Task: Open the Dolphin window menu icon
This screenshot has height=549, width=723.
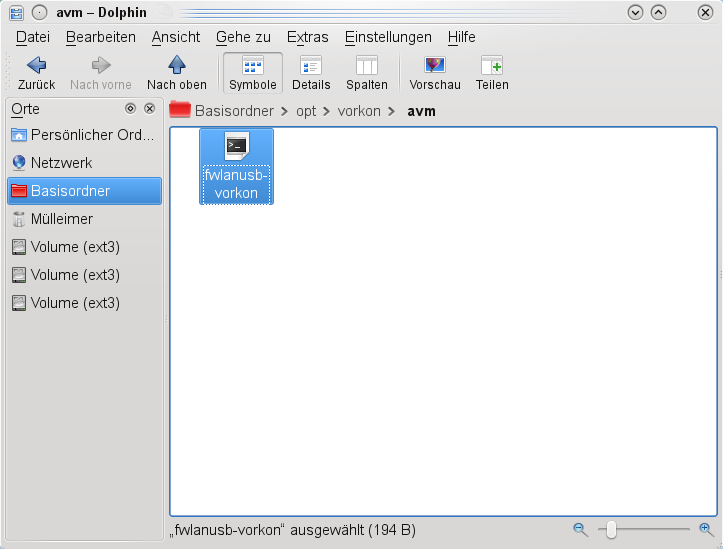Action: click(x=17, y=12)
